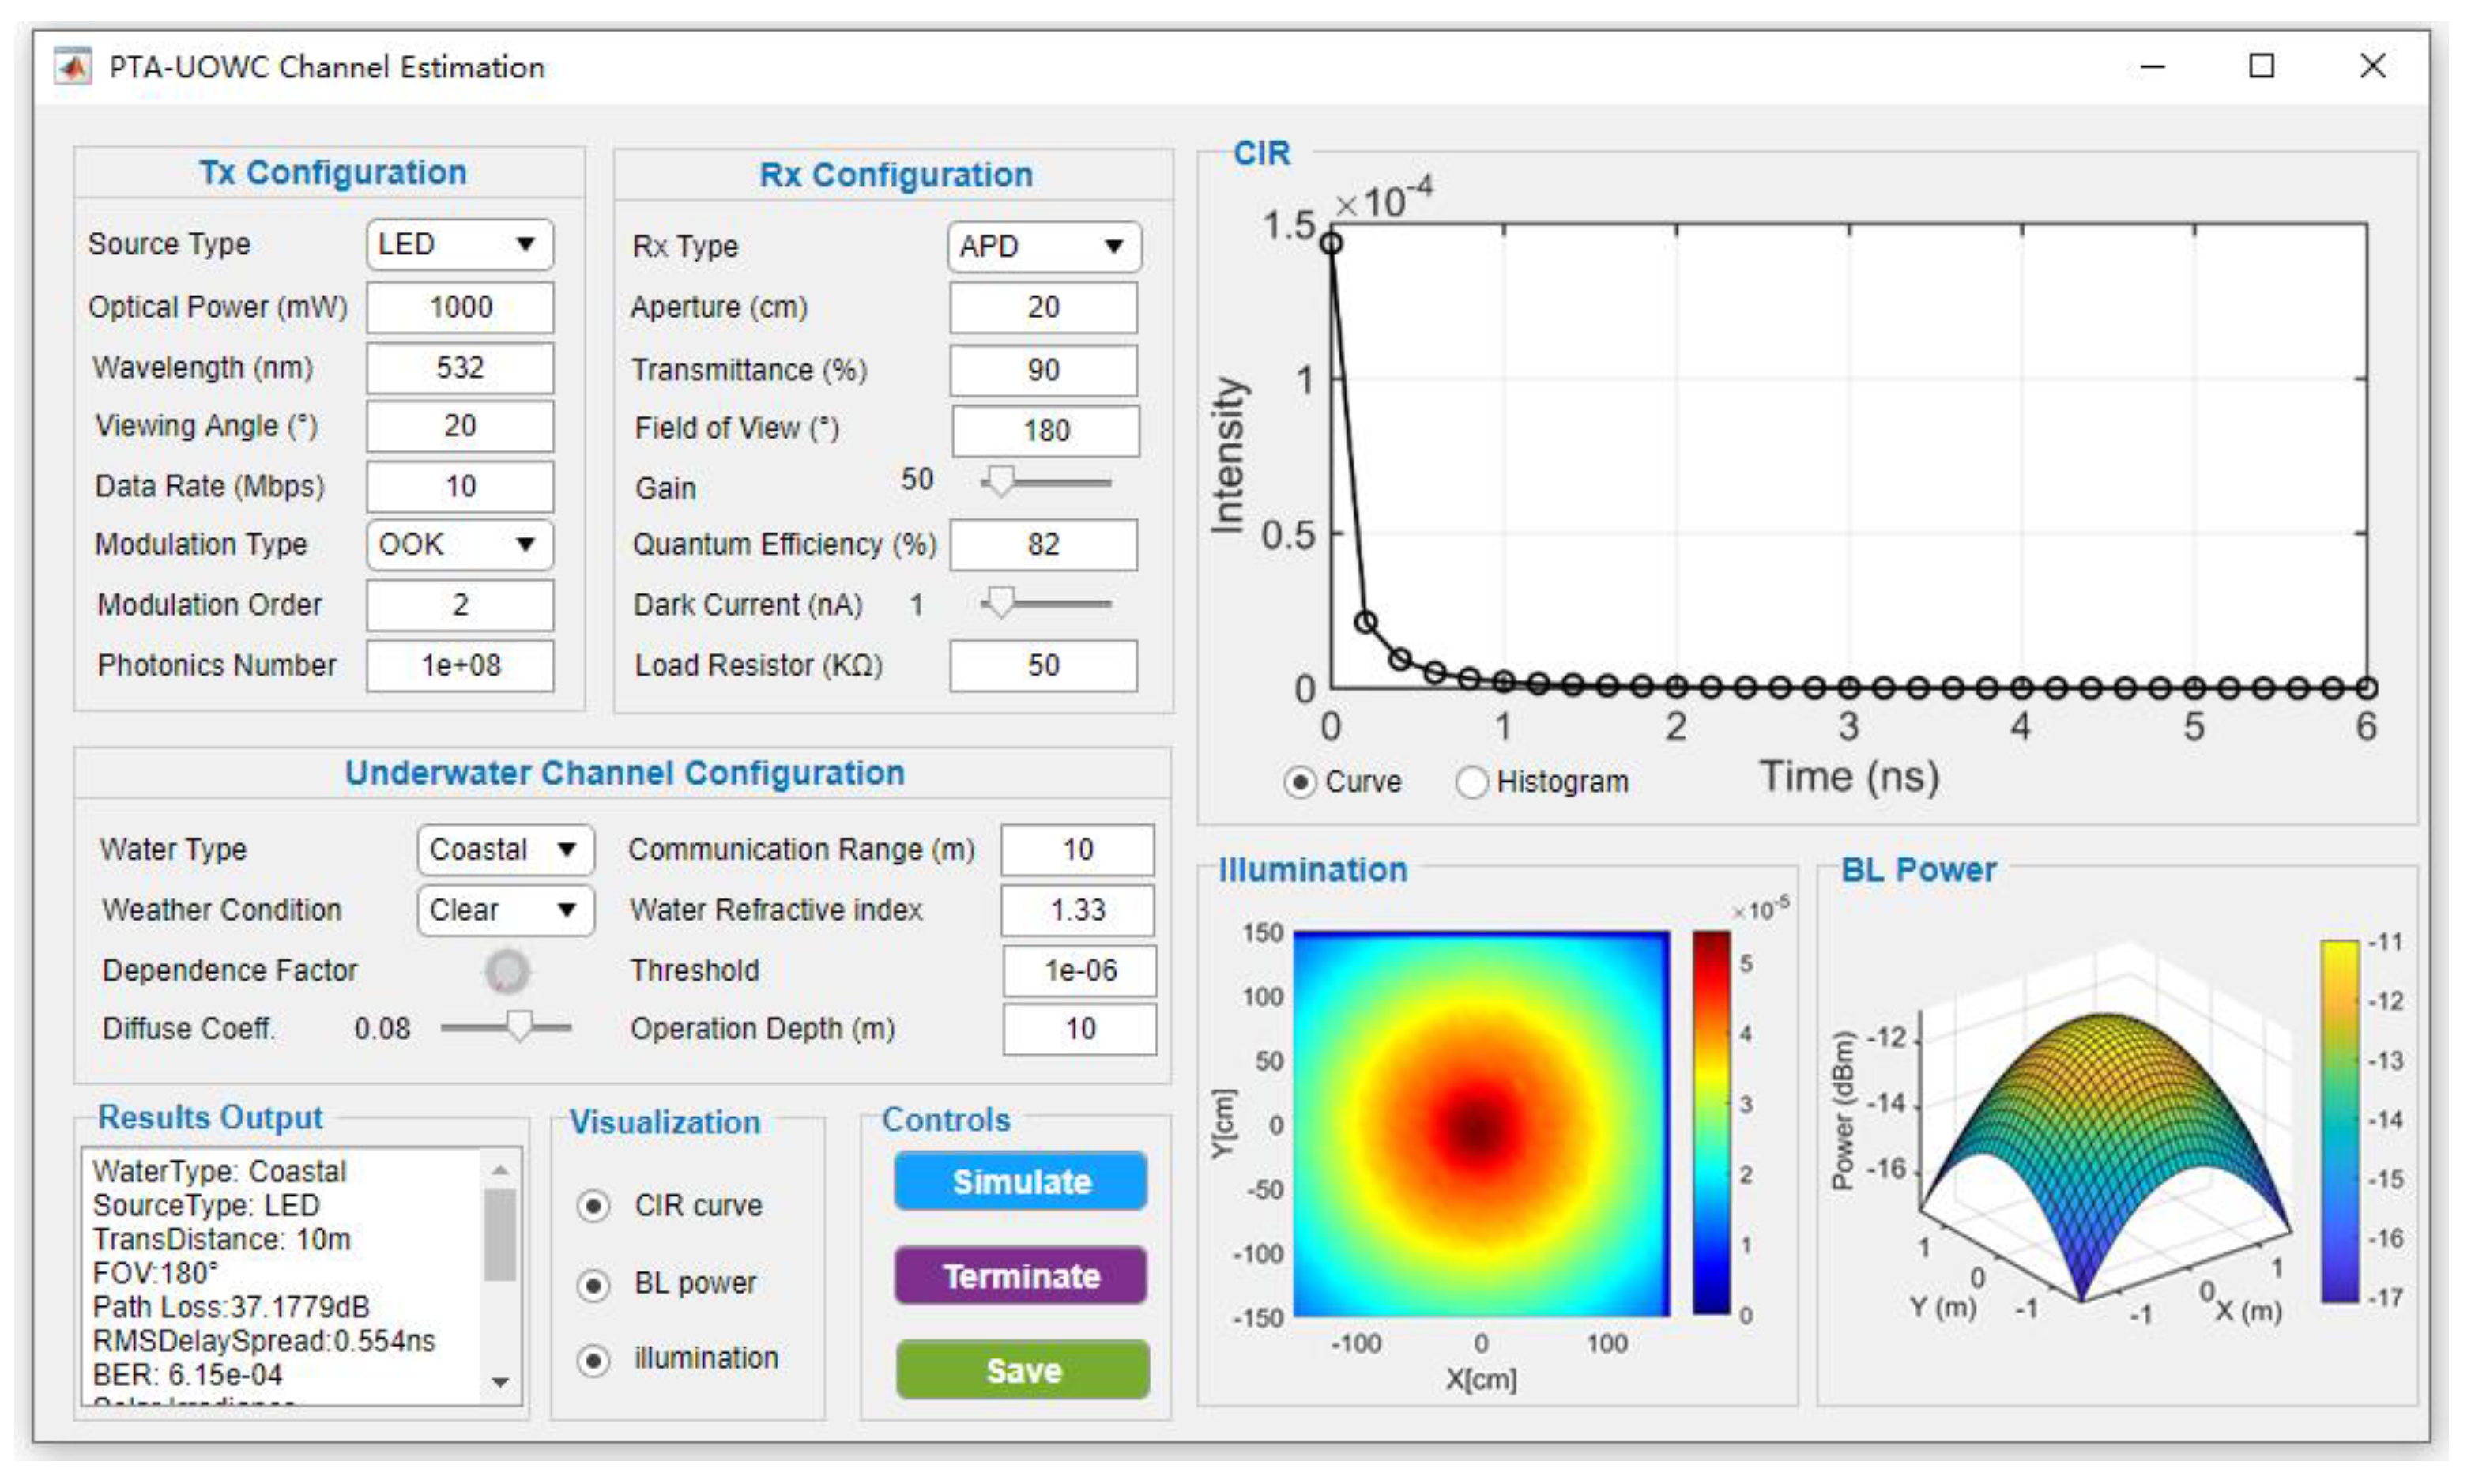2471x1484 pixels.
Task: Click the green Save button
Action: point(1022,1370)
